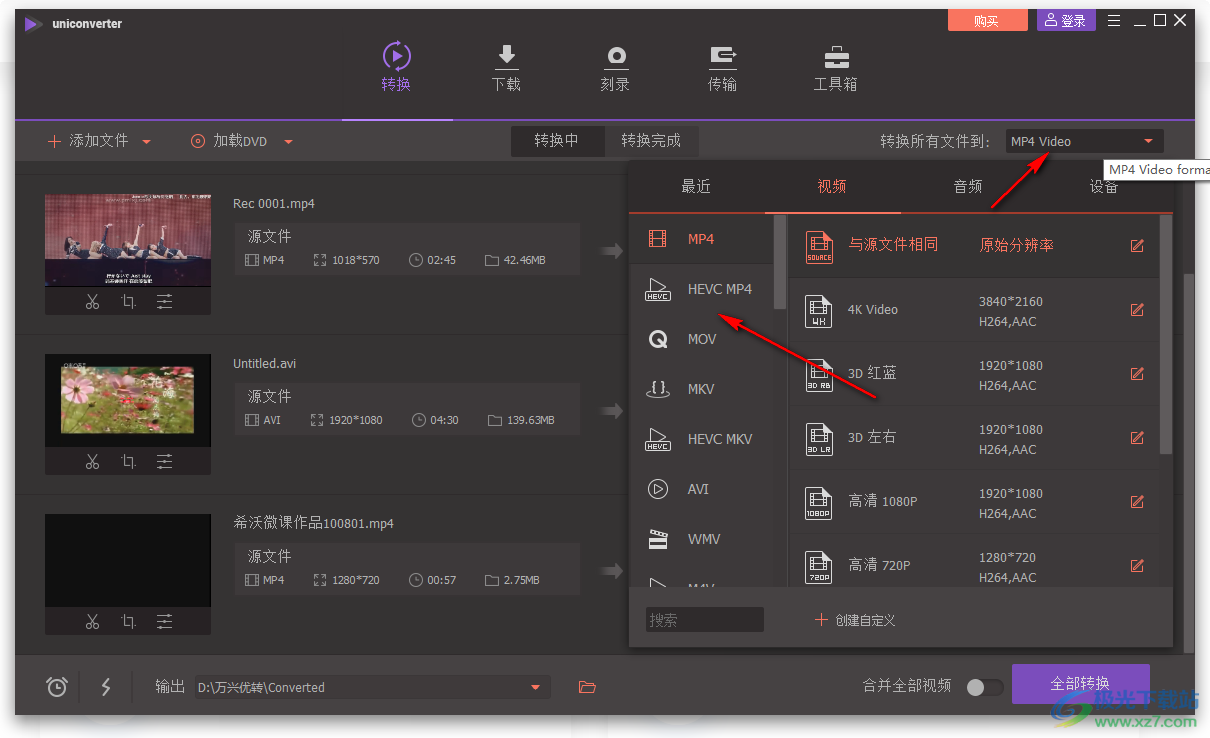
Task: Select the MOV format
Action: pos(701,339)
